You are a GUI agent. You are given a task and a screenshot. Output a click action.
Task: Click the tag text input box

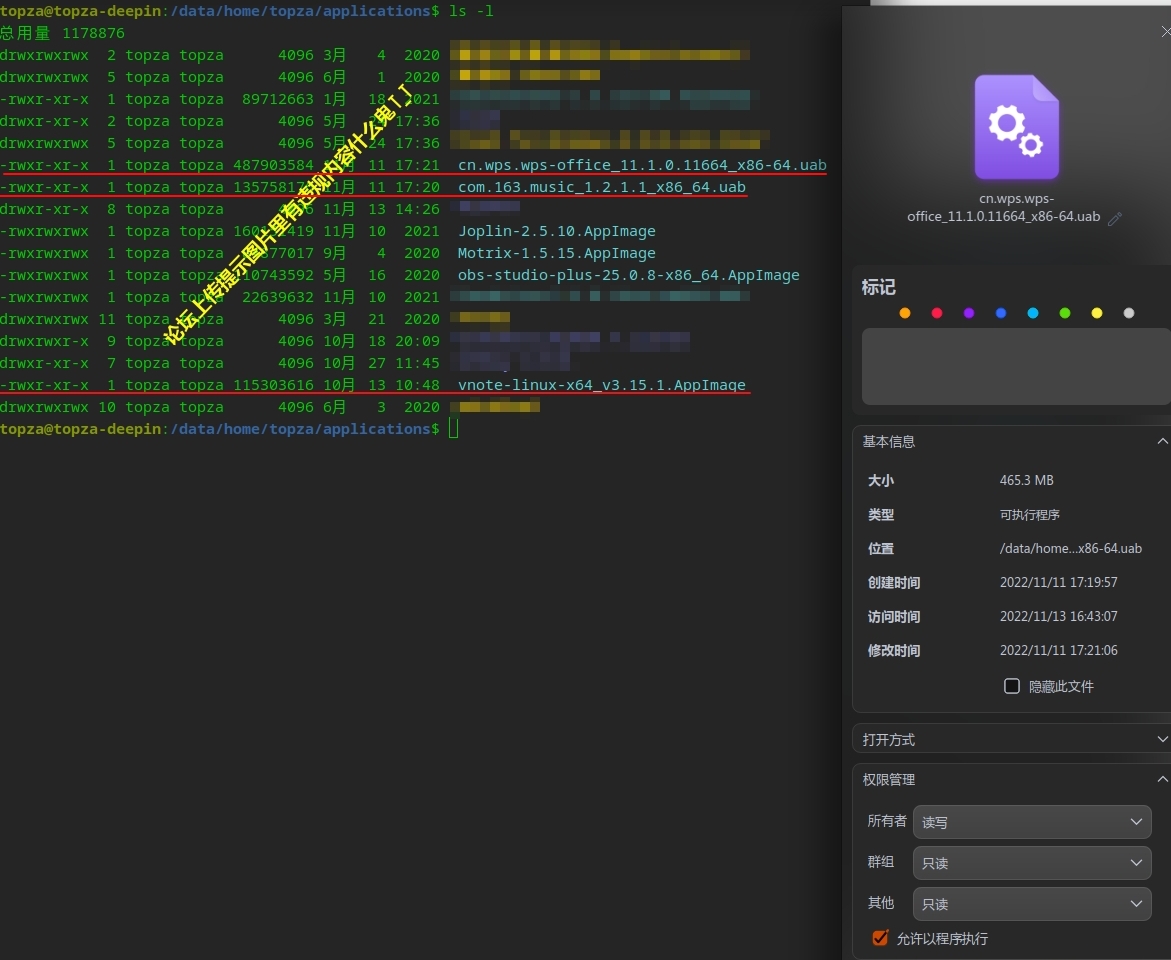click(x=1015, y=366)
